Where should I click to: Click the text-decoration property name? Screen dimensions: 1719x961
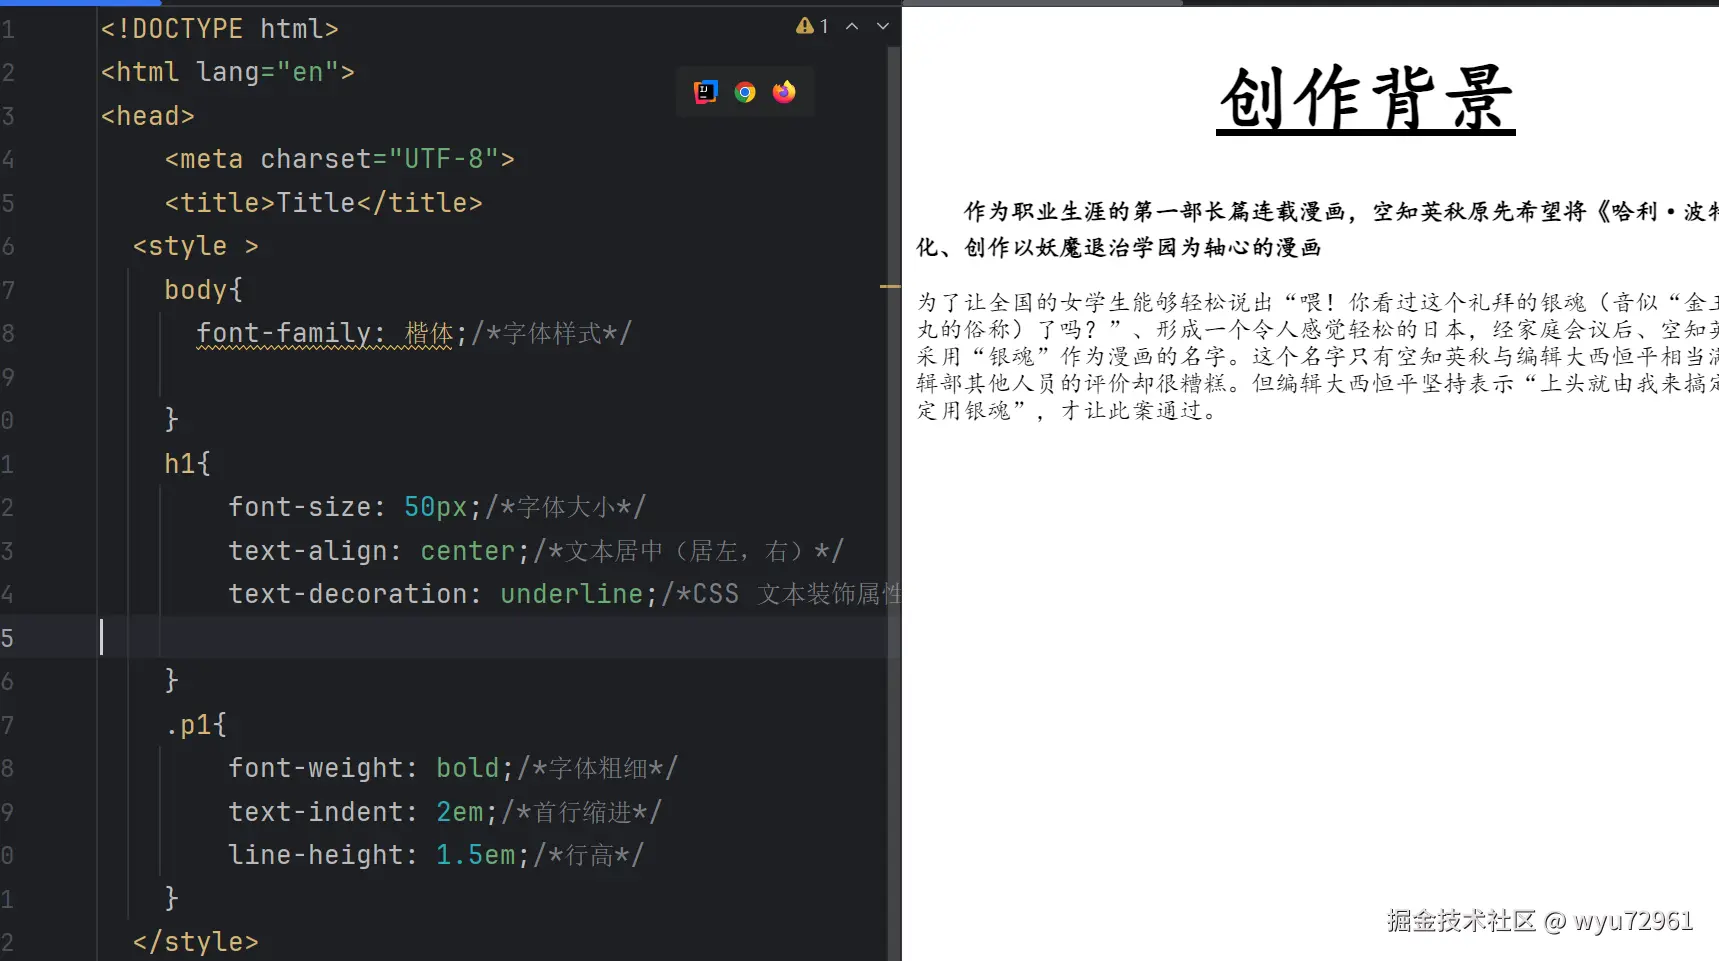tap(348, 594)
